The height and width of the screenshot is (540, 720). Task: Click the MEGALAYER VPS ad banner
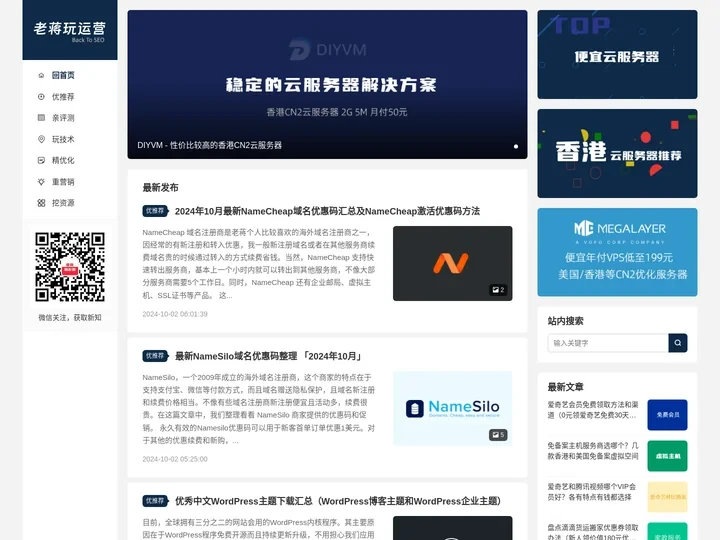click(x=617, y=252)
